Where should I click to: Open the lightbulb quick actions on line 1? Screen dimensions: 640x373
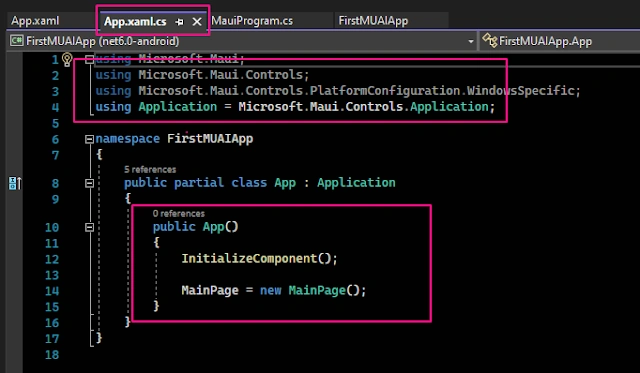point(67,60)
